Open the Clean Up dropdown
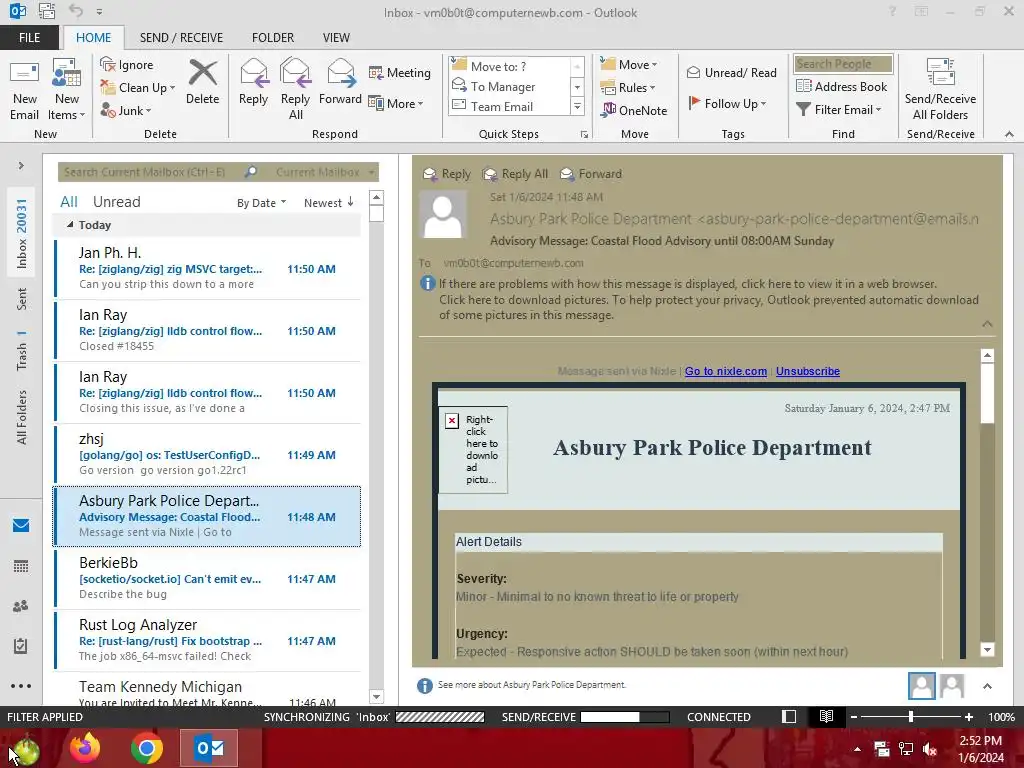Image resolution: width=1024 pixels, height=768 pixels. tap(138, 88)
